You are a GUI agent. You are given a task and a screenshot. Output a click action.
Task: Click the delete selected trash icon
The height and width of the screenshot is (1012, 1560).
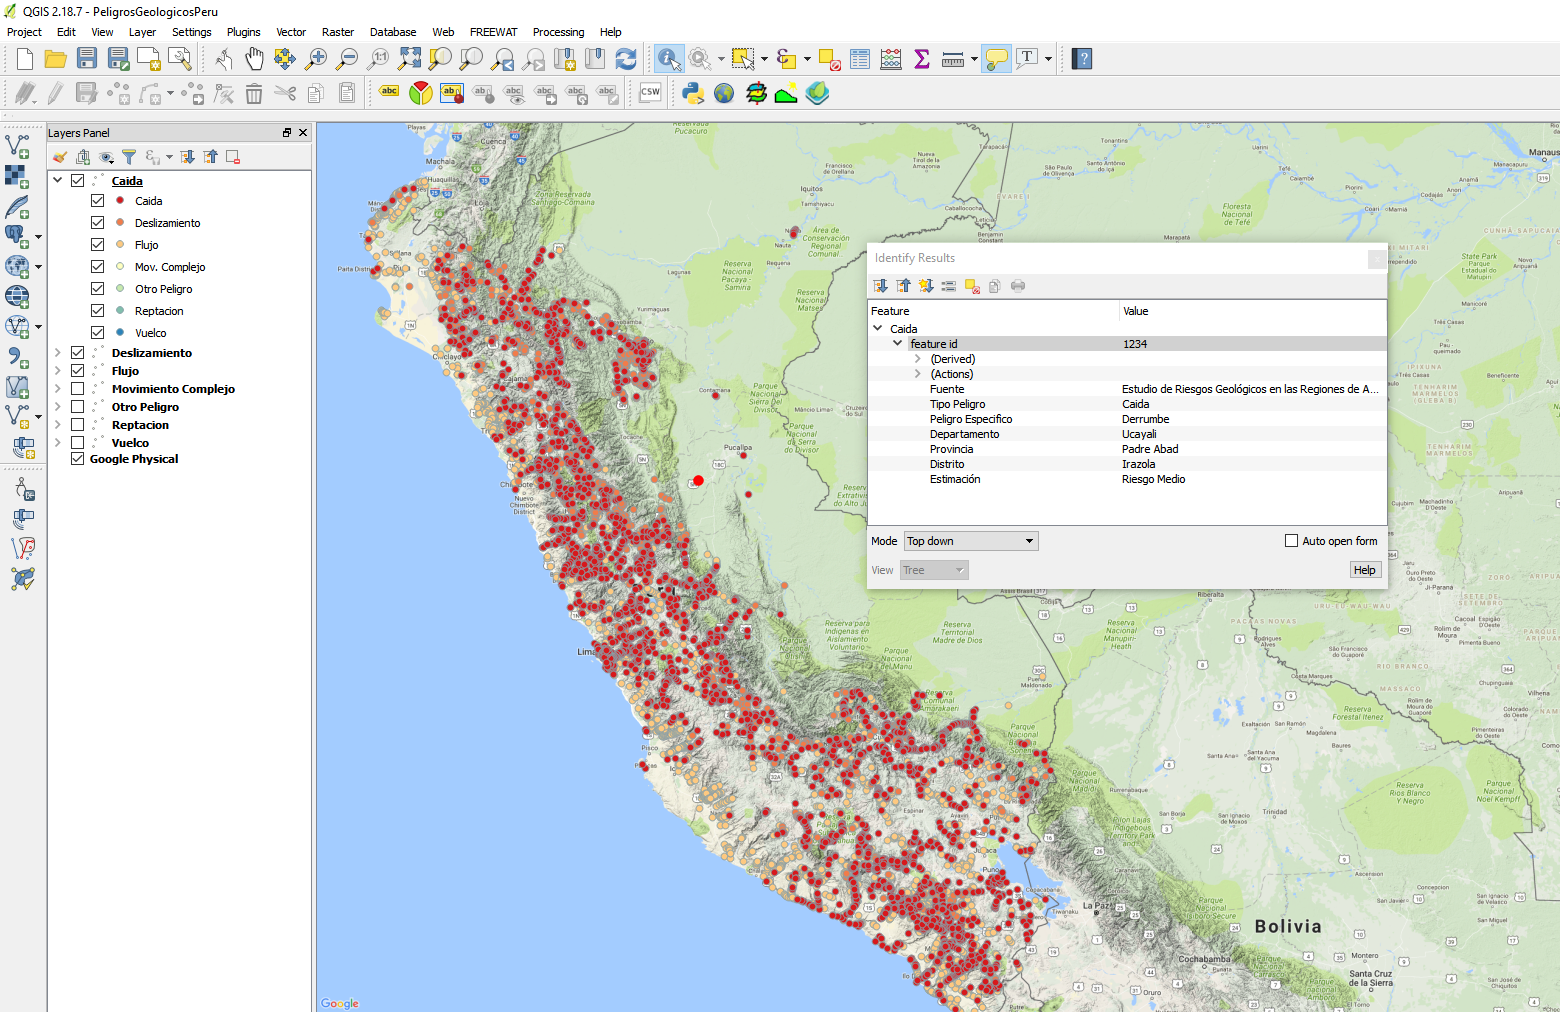[254, 94]
